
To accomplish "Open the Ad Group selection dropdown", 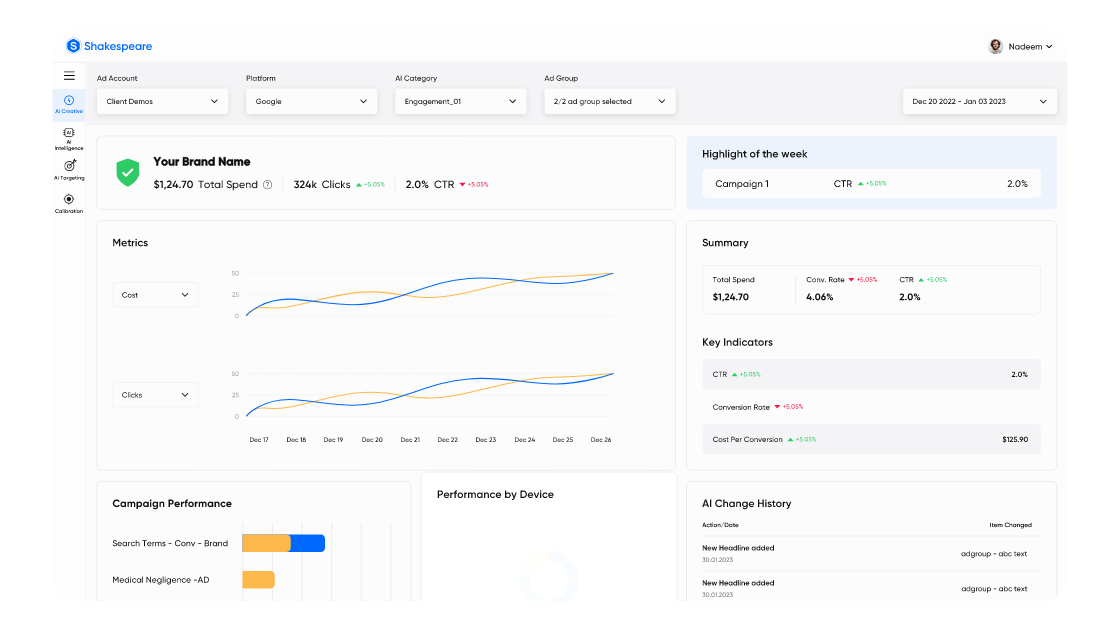I will pyautogui.click(x=609, y=101).
